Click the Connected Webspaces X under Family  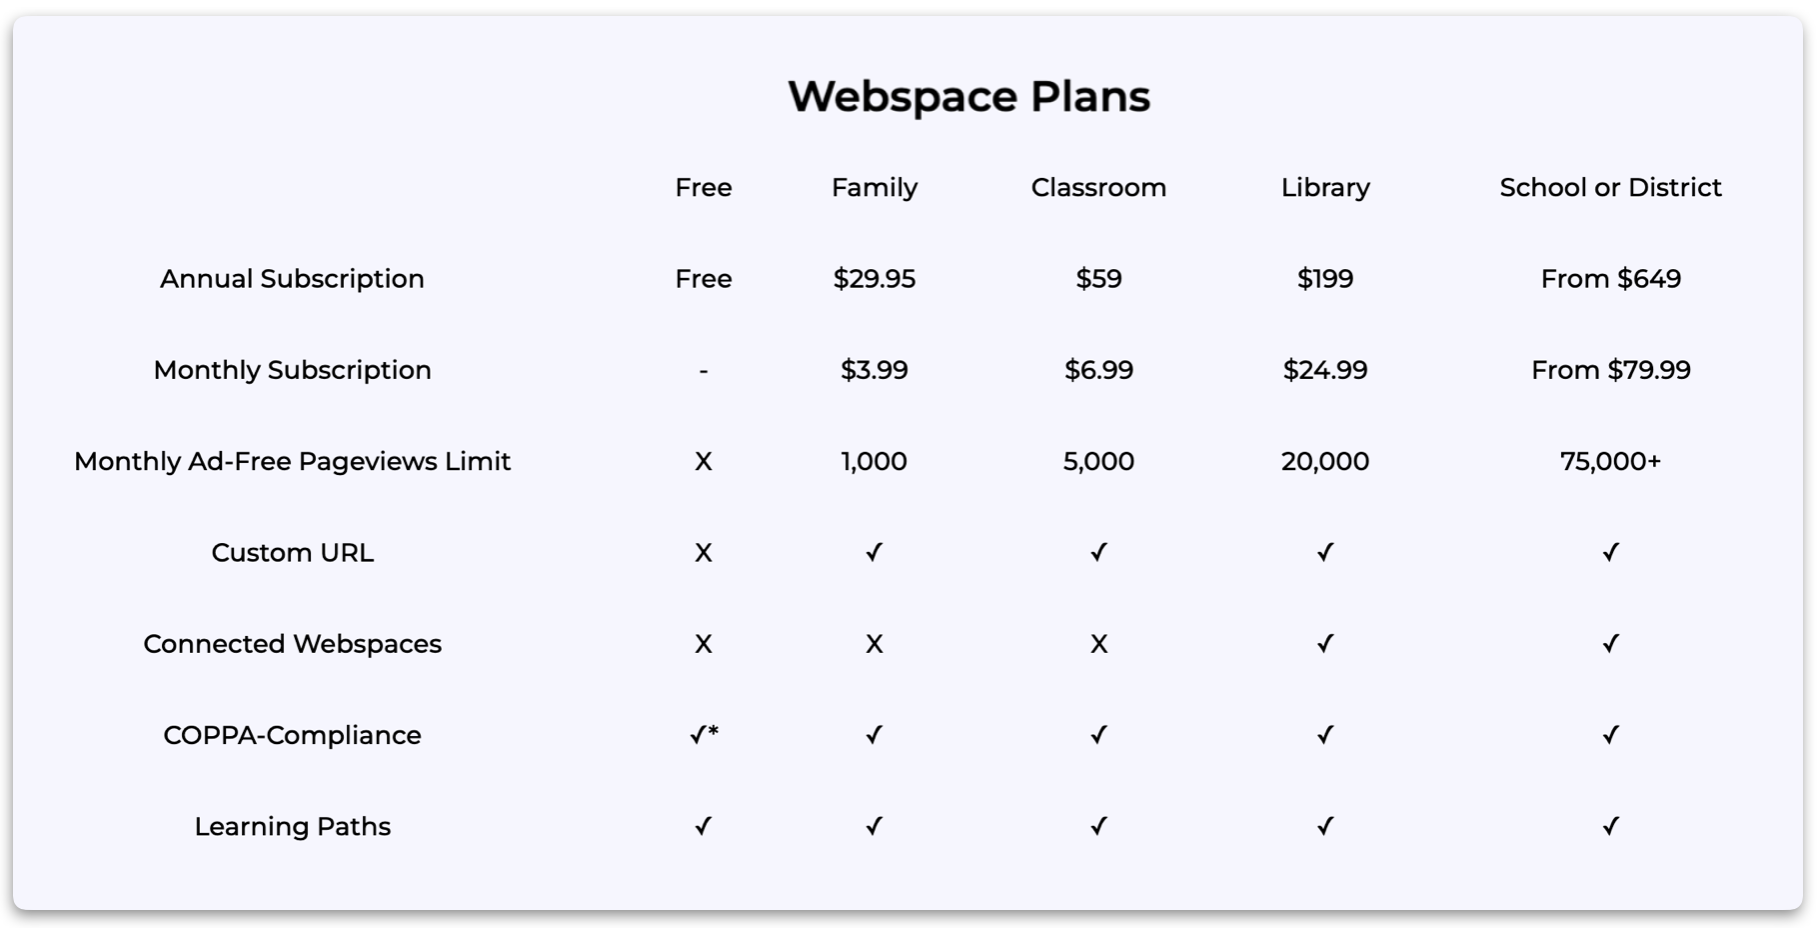874,644
